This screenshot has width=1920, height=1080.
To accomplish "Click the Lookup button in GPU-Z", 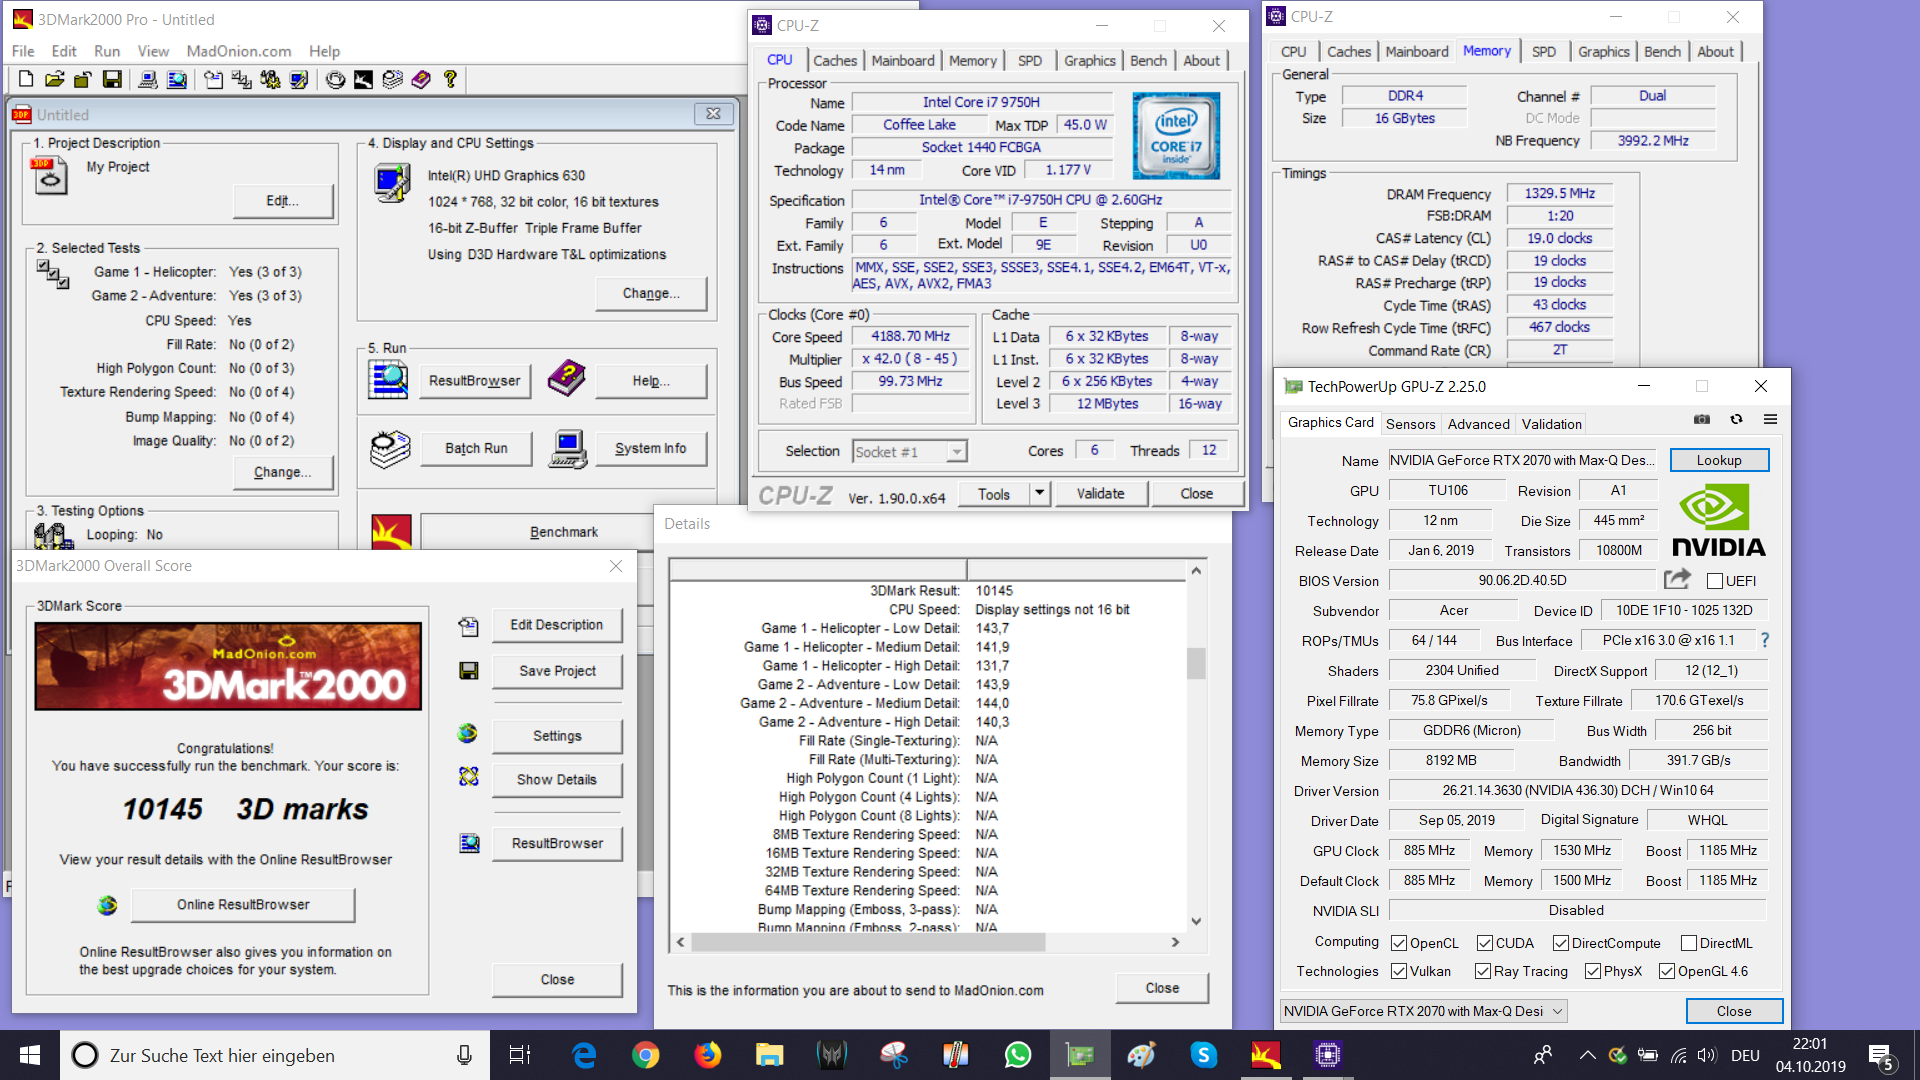I will [x=1719, y=460].
